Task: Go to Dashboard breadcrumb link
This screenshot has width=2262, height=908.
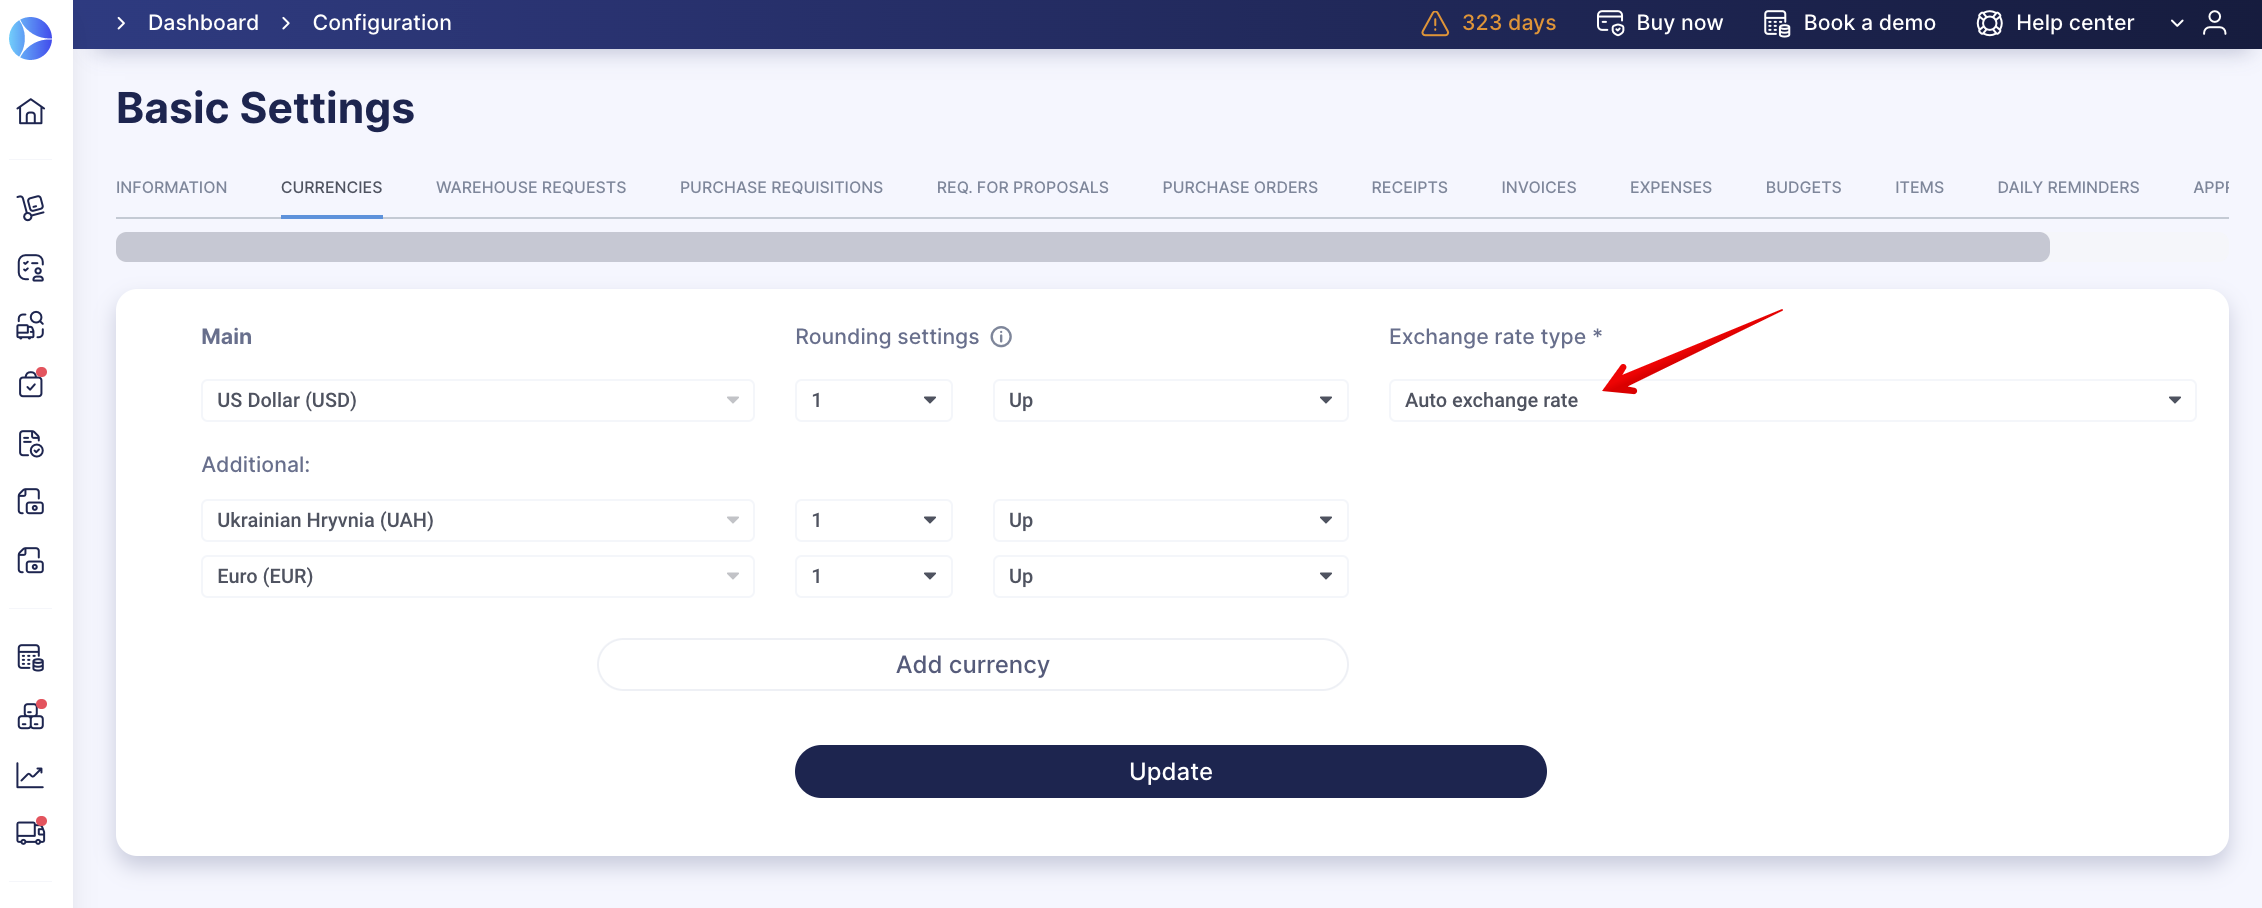Action: point(204,23)
